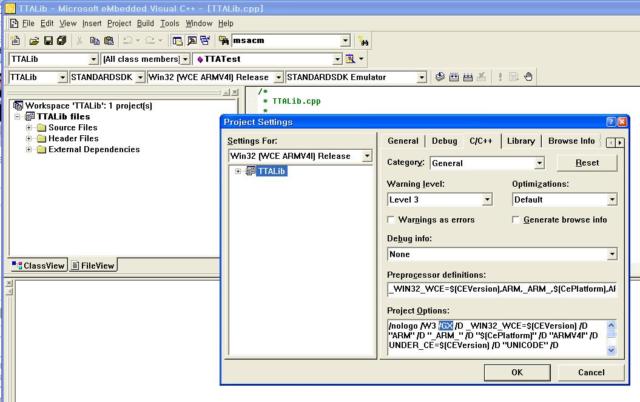The height and width of the screenshot is (402, 640).
Task: Click the Copy icon in the toolbar
Action: [x=95, y=40]
